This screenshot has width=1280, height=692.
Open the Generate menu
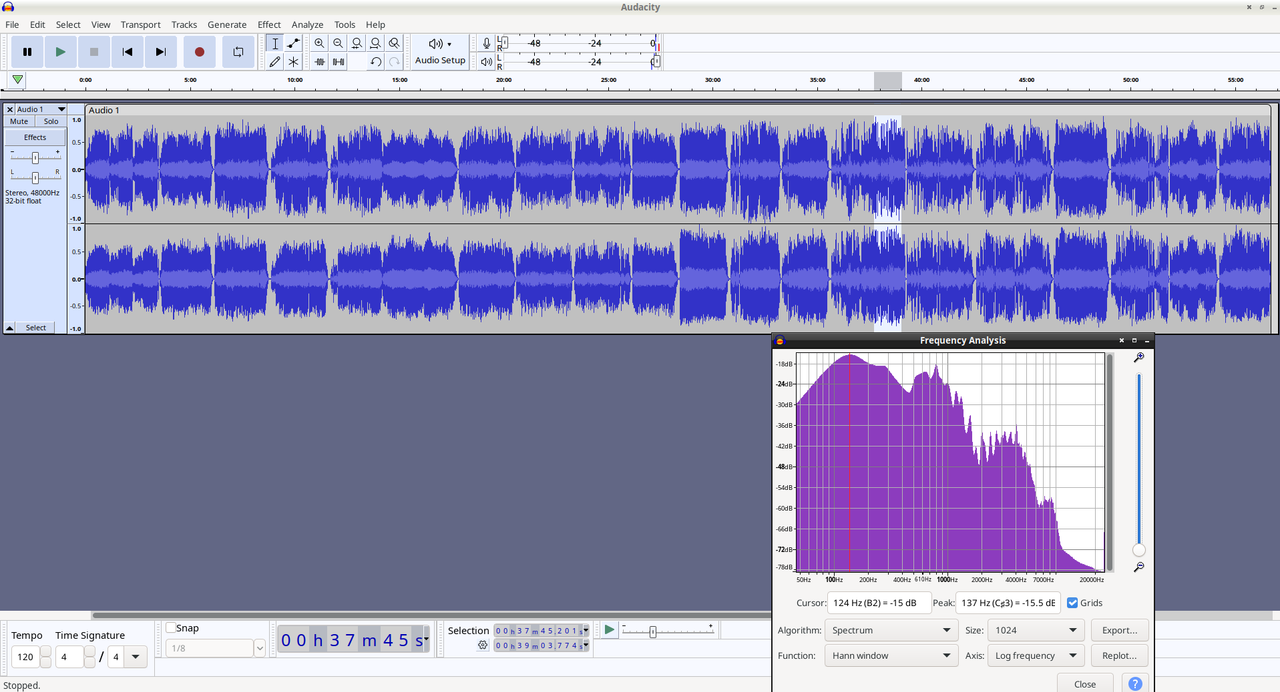pos(227,24)
